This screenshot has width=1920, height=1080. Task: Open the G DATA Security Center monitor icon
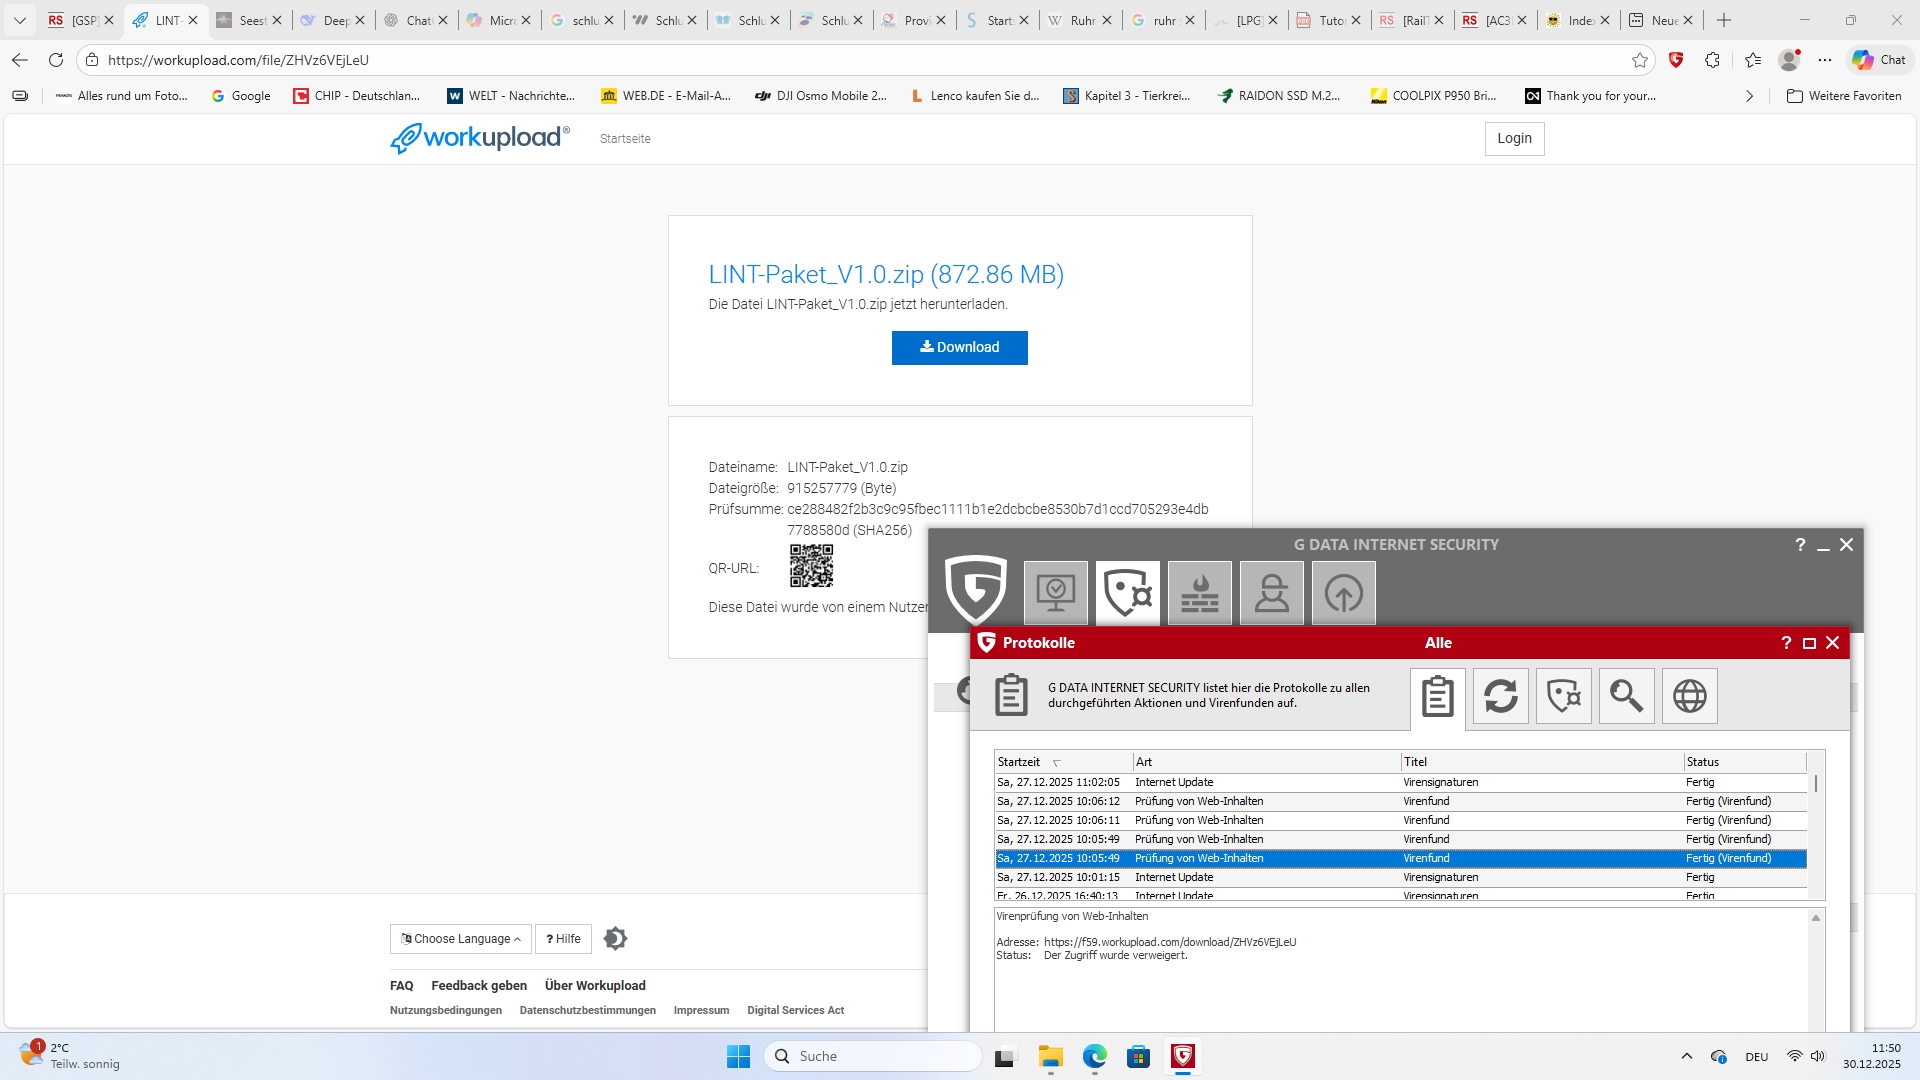coord(1055,593)
